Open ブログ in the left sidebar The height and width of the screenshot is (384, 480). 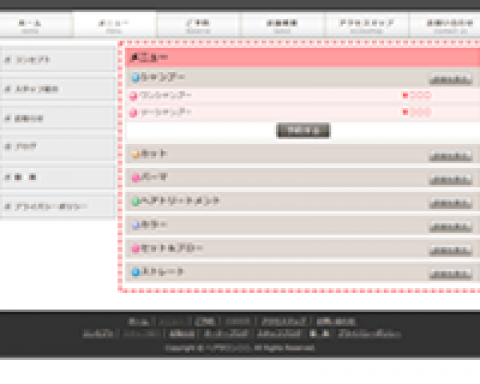click(x=57, y=147)
